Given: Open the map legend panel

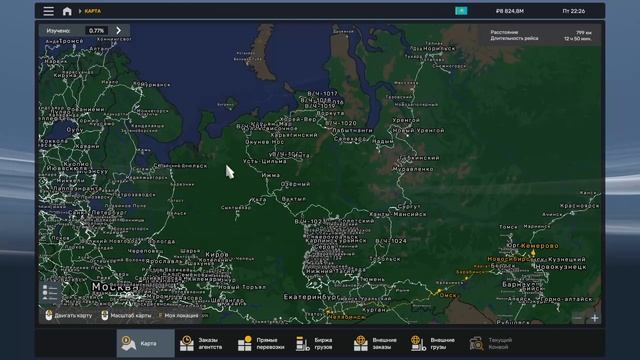Looking at the screenshot, I should (50, 293).
